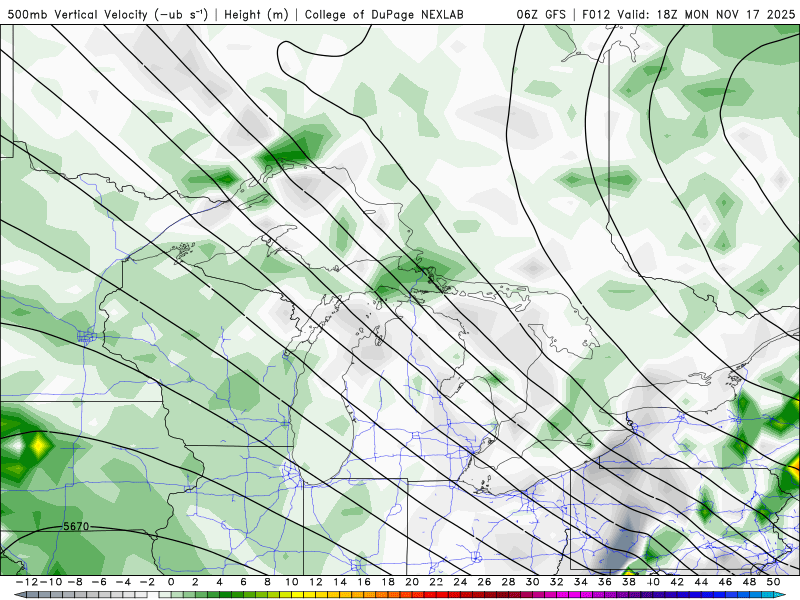Image resolution: width=800 pixels, height=600 pixels.
Task: Select the '48' color scale label
Action: pyautogui.click(x=749, y=582)
